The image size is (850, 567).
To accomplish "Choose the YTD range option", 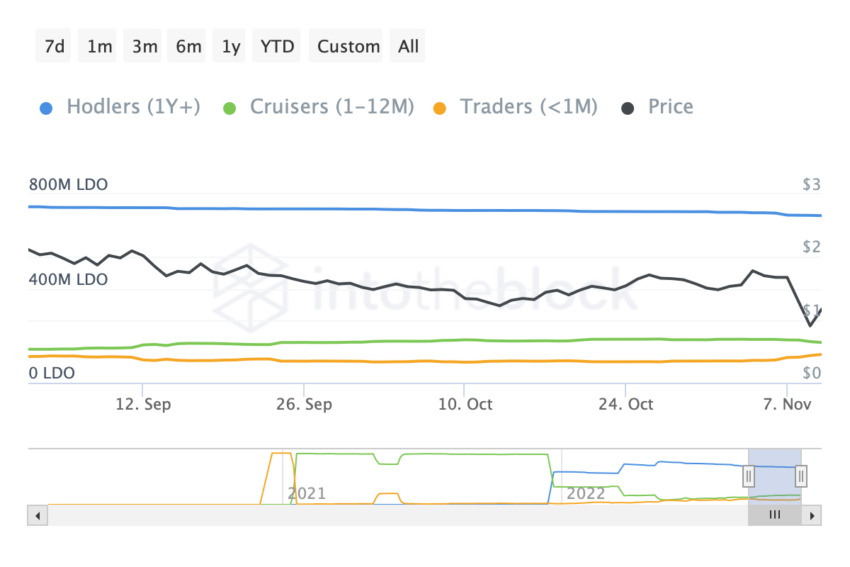I will (278, 46).
